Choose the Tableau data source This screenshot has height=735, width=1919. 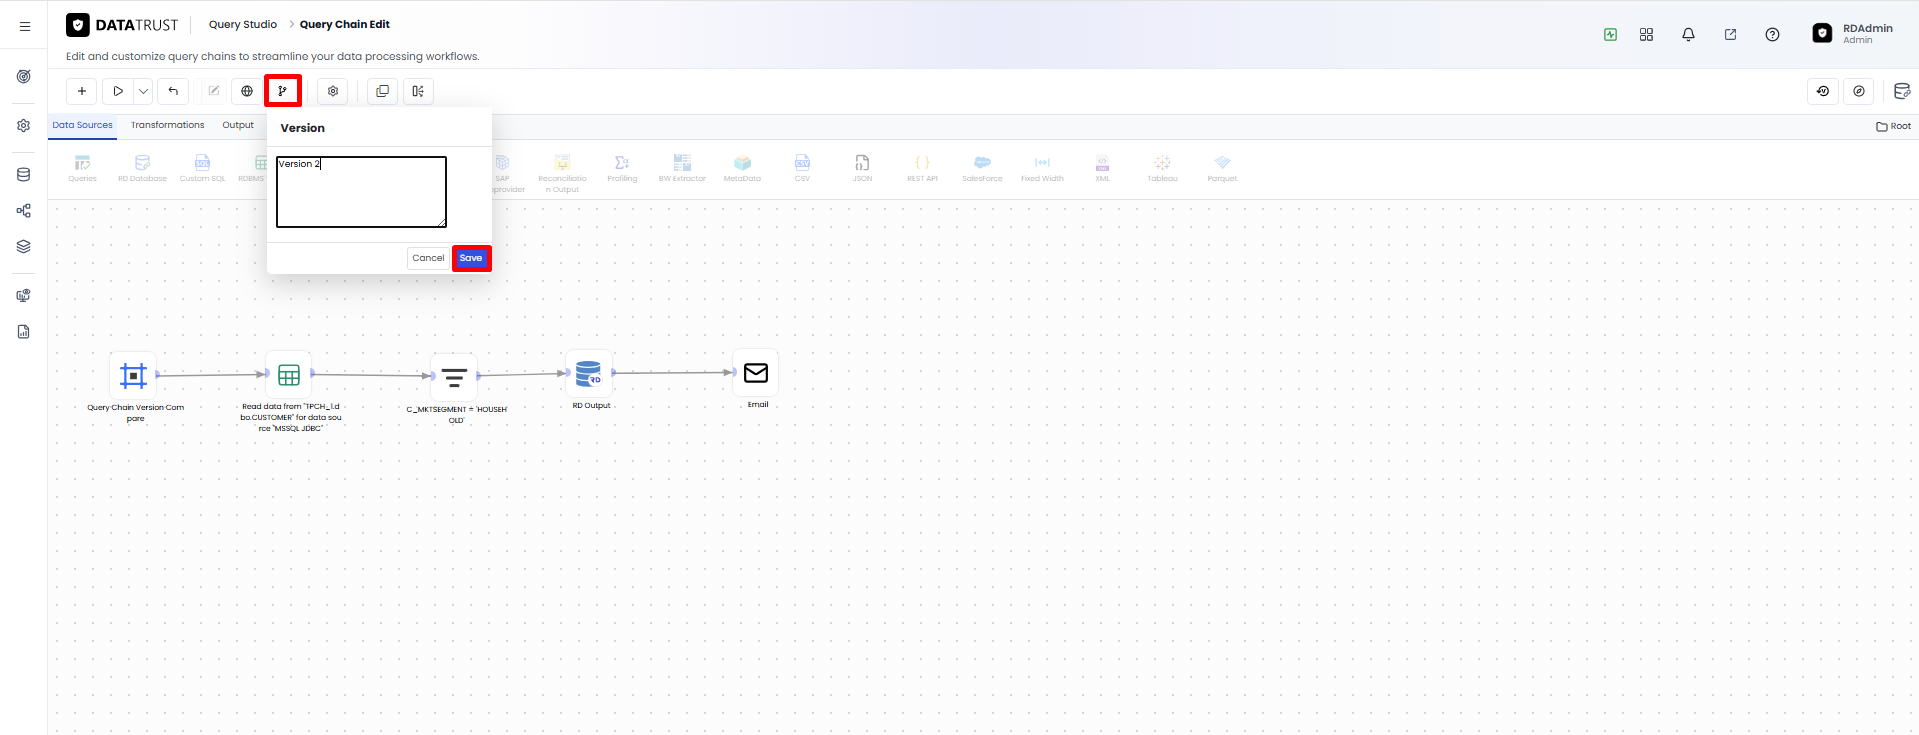(1162, 168)
